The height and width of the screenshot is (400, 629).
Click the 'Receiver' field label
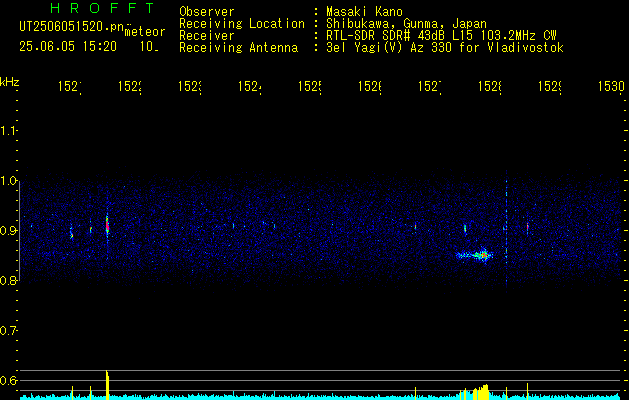[207, 36]
